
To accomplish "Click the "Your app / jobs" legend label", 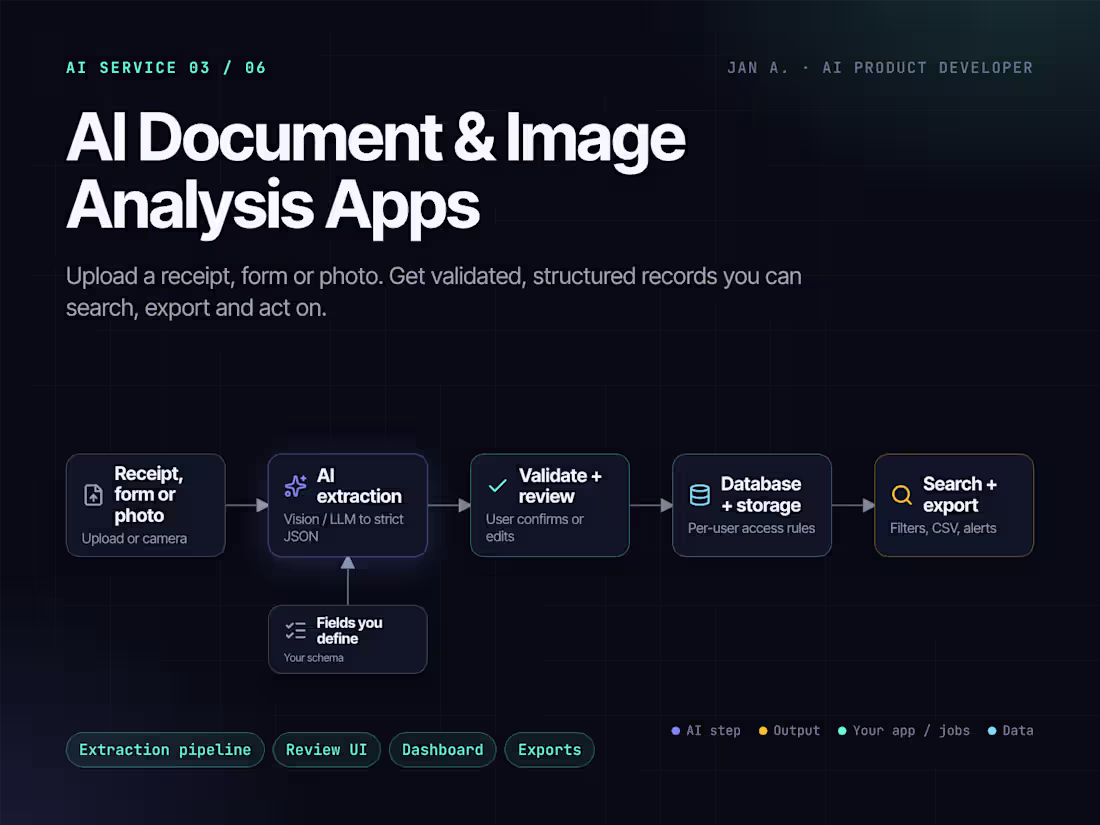I will [911, 731].
